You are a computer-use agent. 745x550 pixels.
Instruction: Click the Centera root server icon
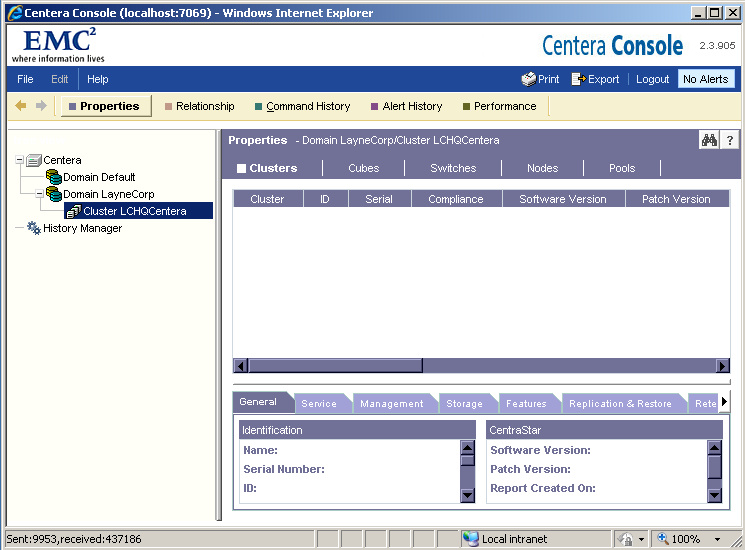point(34,160)
